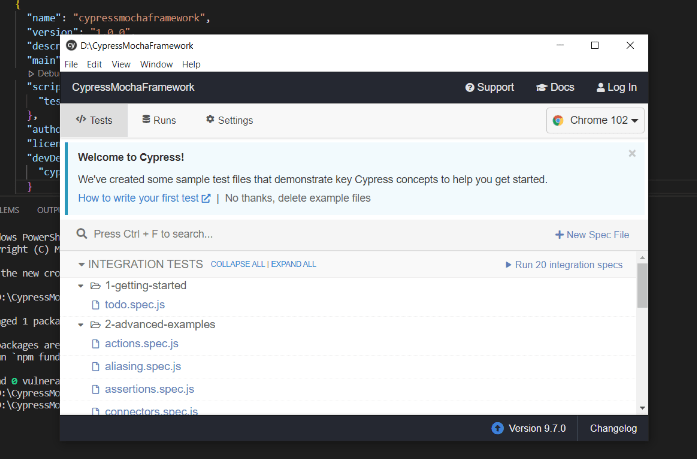Switch to the Runs tab
Screen dimensions: 697x459
(159, 120)
